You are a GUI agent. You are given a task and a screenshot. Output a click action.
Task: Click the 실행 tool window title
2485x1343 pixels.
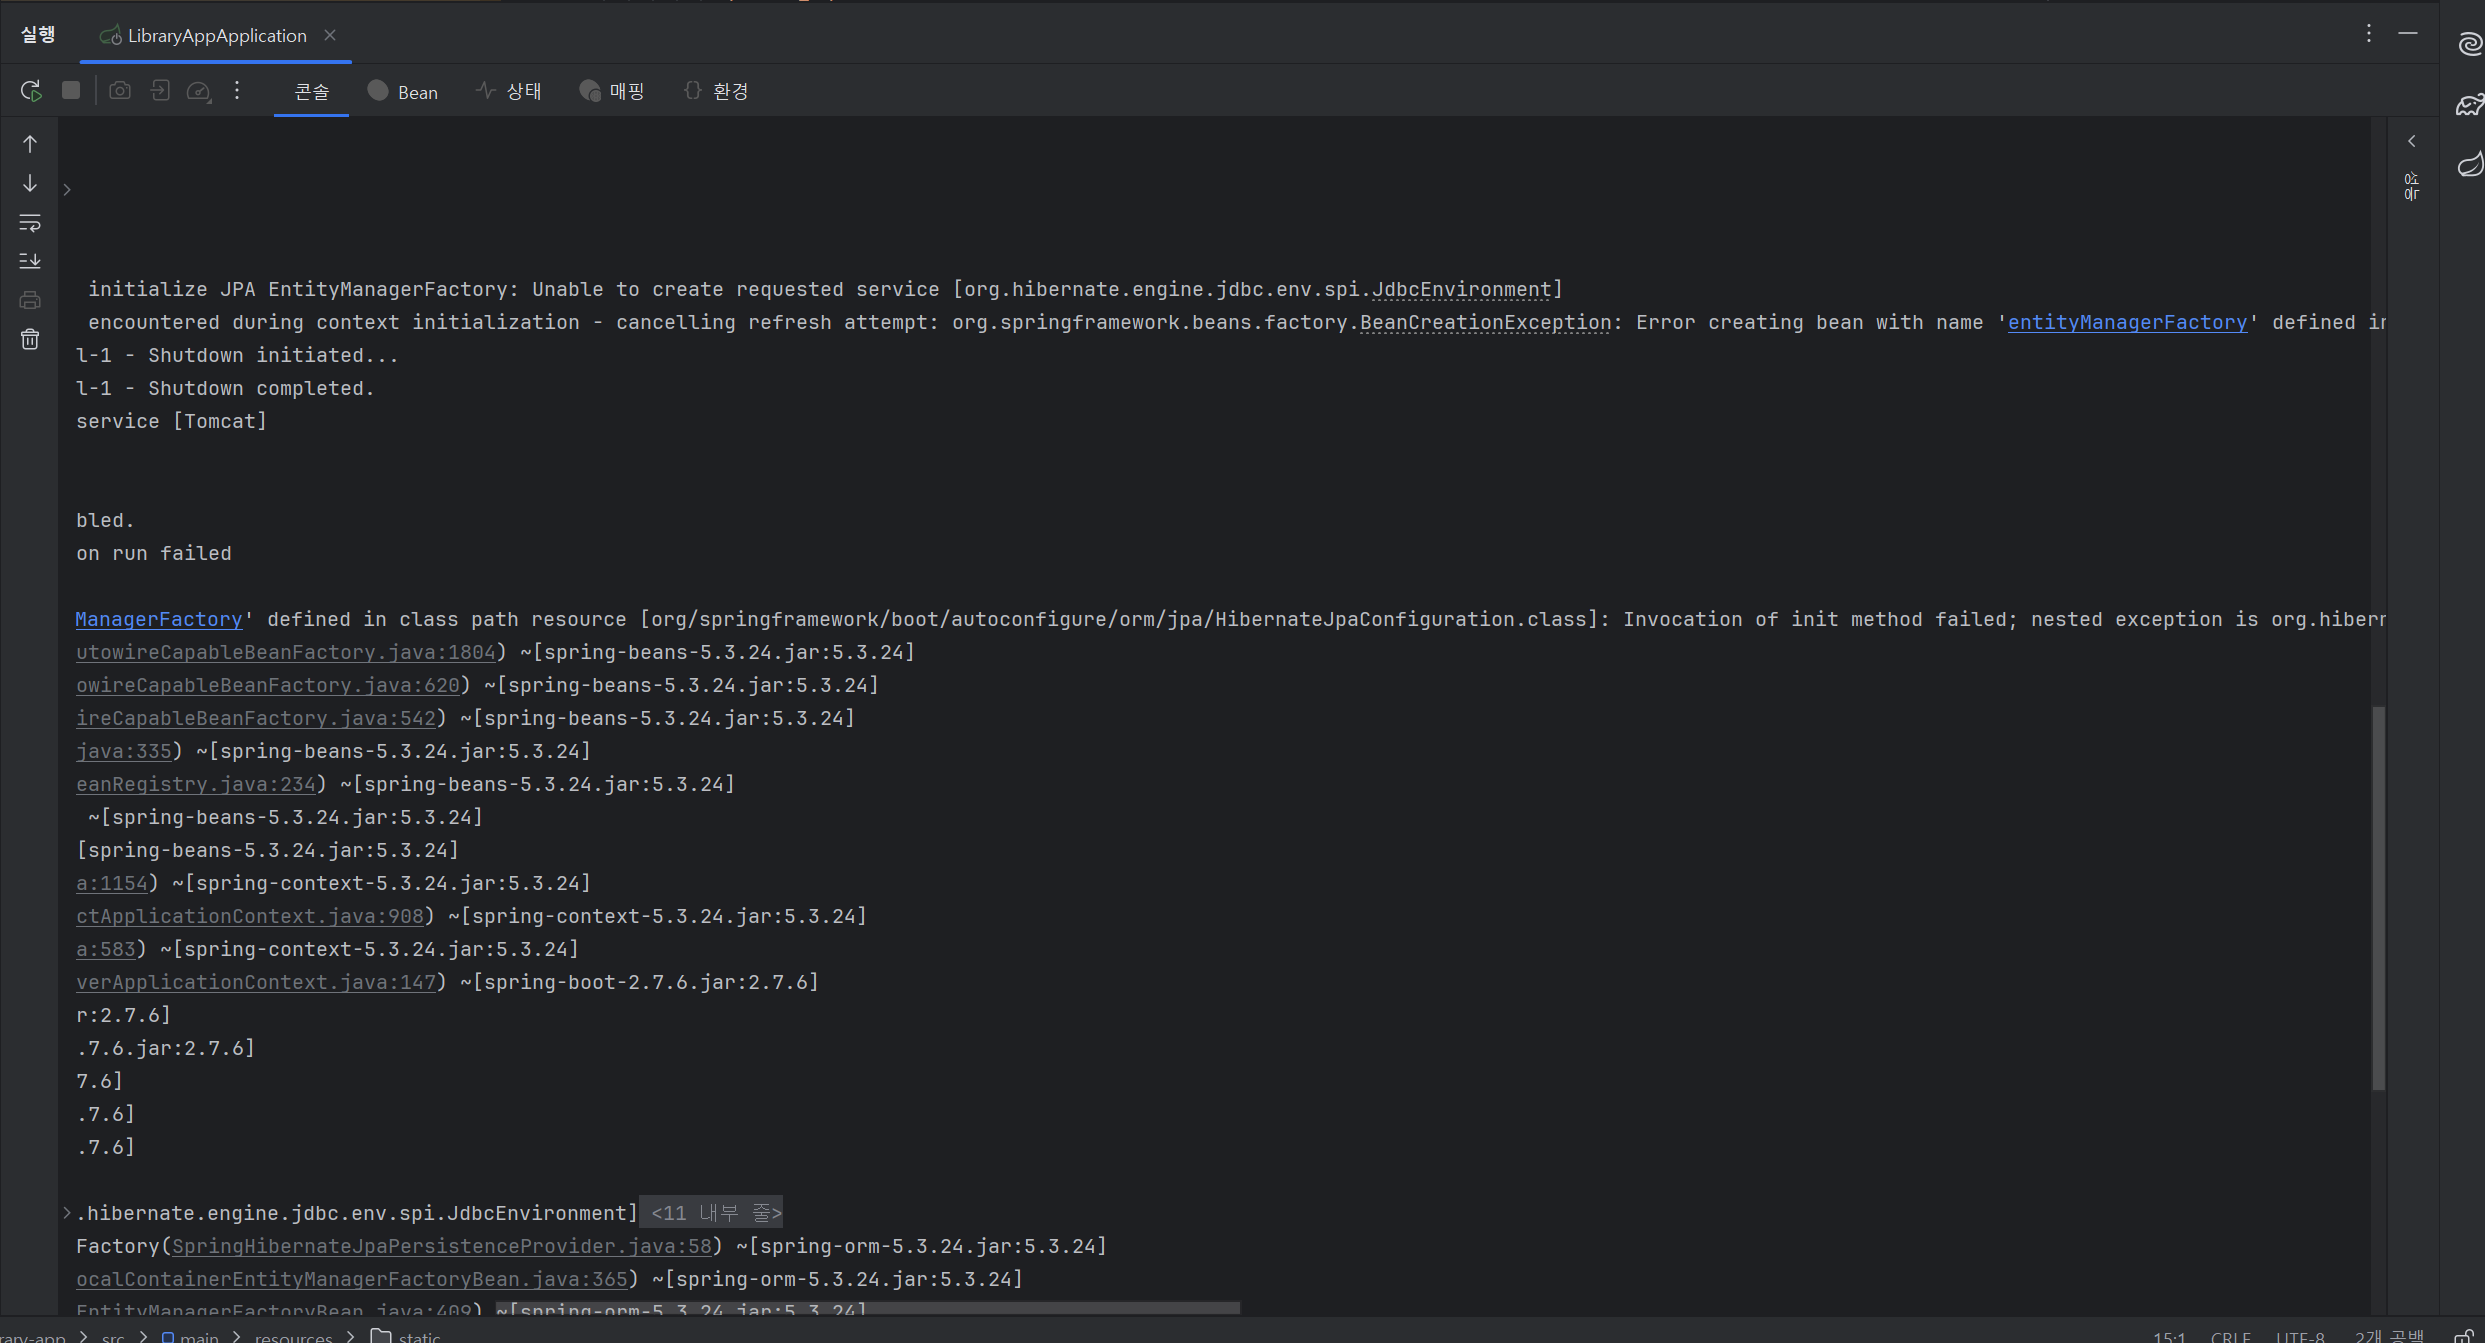[38, 35]
